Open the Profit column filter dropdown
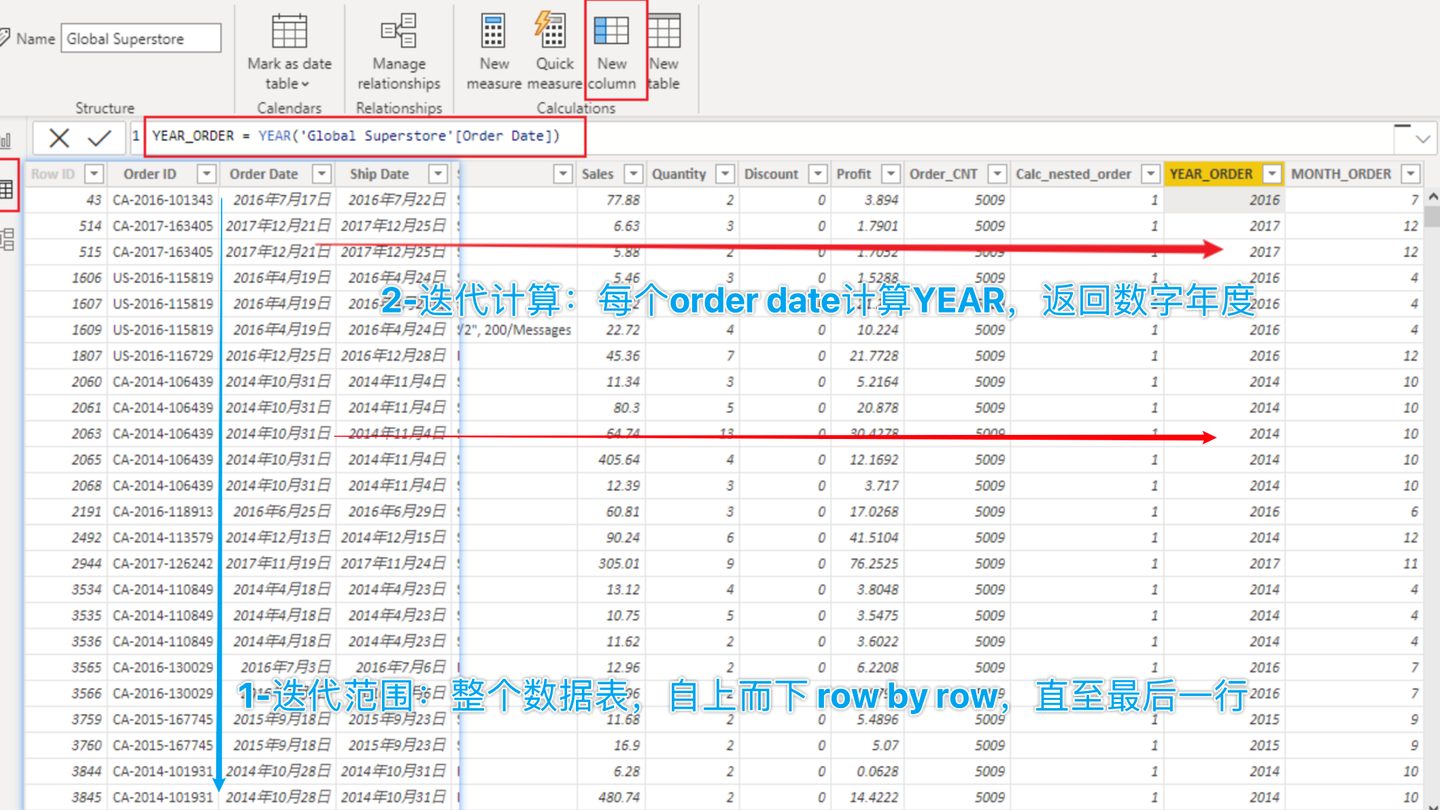Image resolution: width=1440 pixels, height=810 pixels. (x=891, y=174)
